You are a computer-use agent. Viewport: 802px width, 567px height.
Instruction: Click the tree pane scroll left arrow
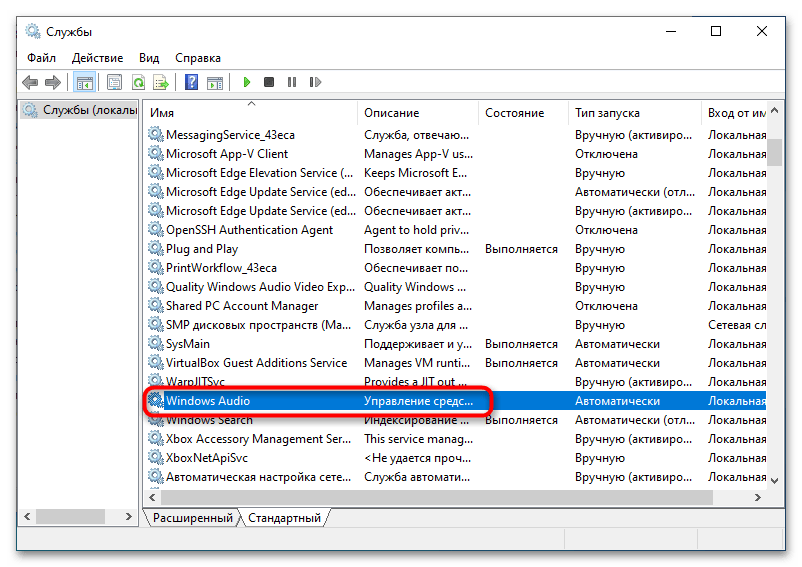[x=27, y=516]
